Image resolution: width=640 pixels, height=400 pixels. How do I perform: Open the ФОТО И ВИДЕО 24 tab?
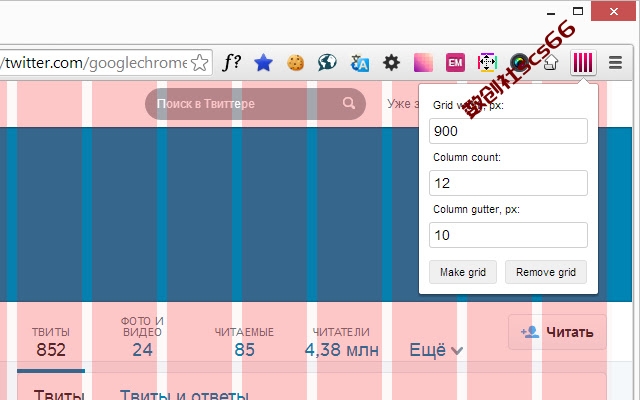[142, 337]
